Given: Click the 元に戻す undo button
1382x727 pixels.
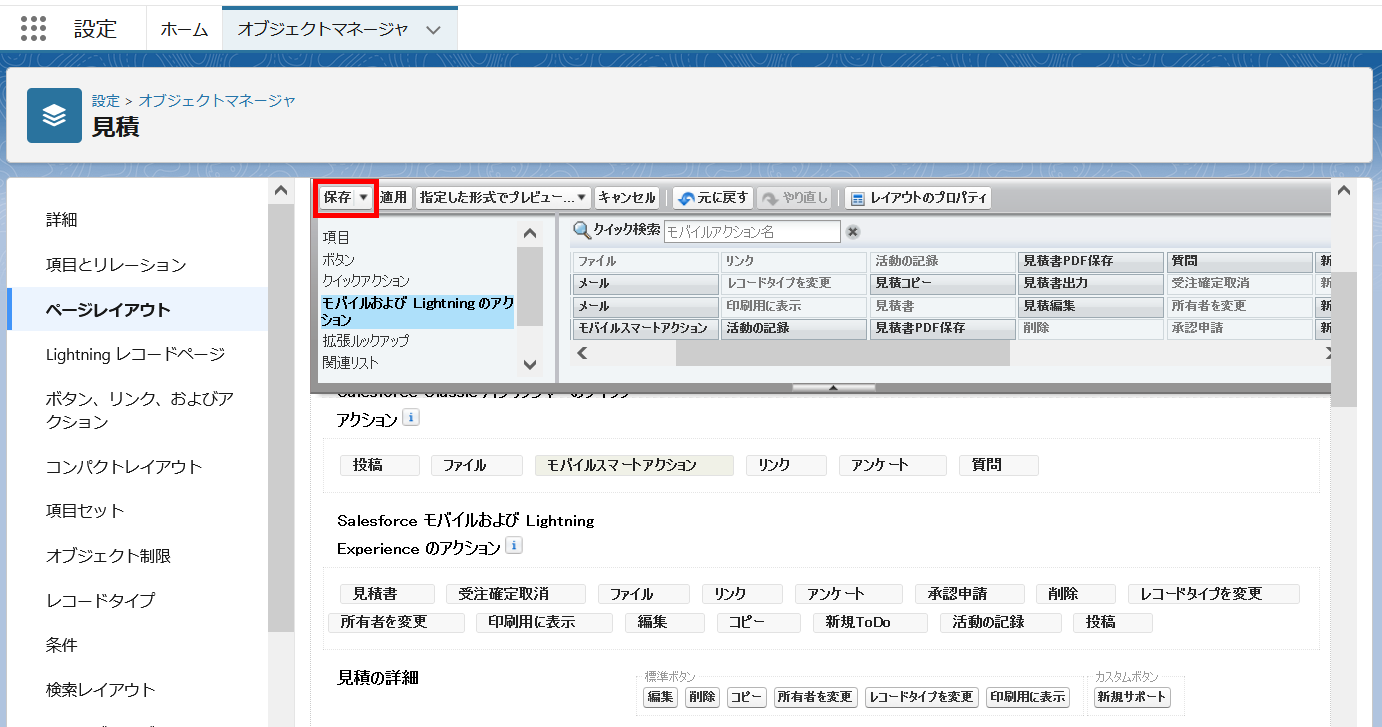Looking at the screenshot, I should tap(713, 198).
